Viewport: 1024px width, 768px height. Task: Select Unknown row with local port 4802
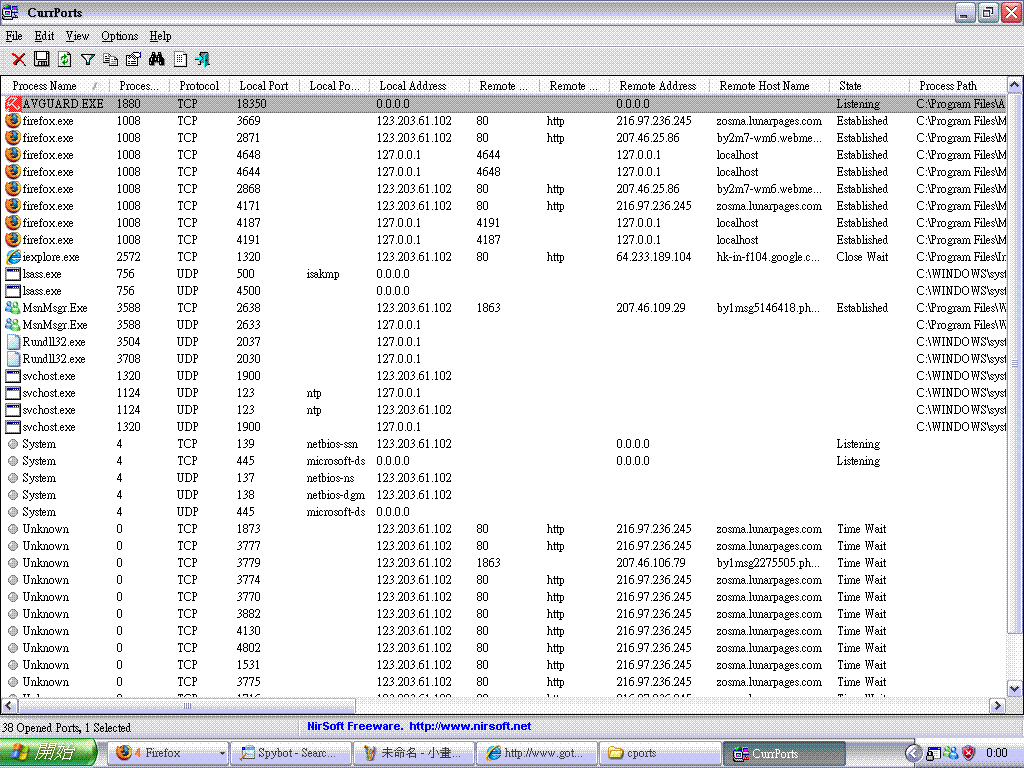coord(504,648)
